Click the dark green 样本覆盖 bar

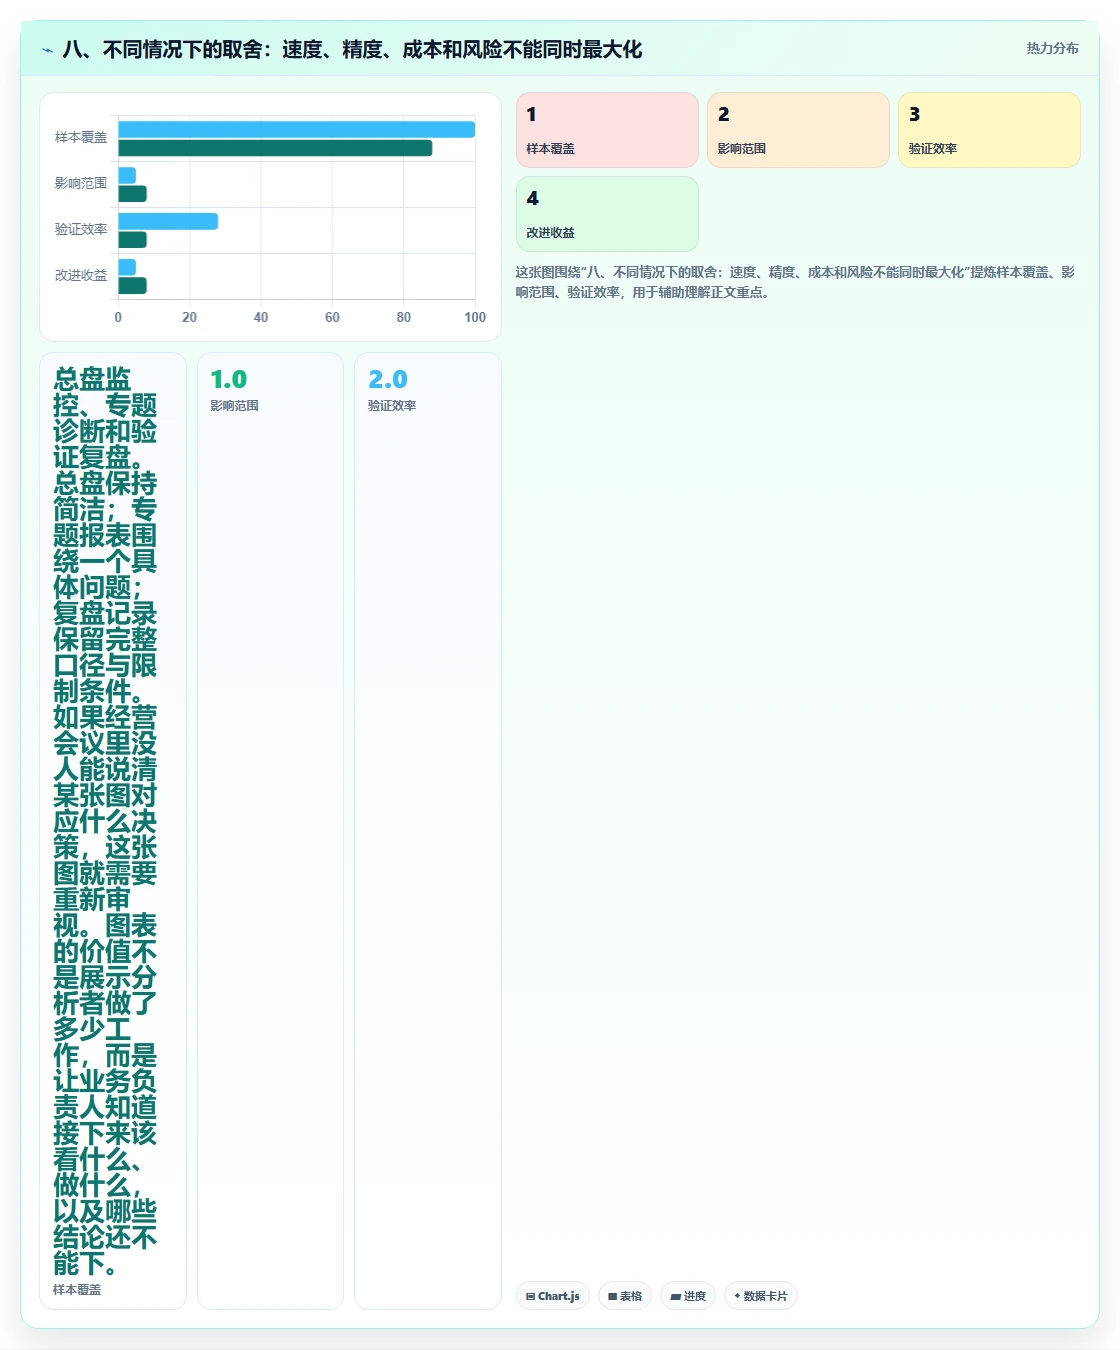point(275,148)
